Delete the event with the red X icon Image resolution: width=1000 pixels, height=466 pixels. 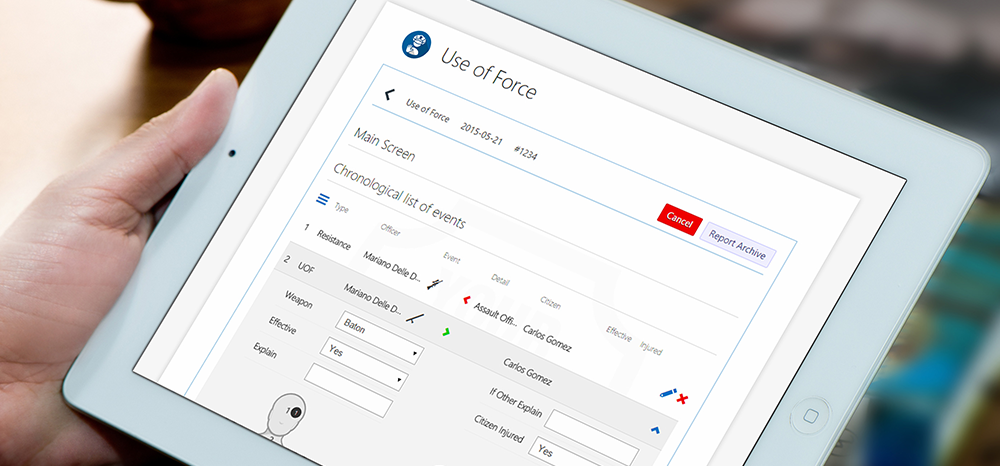click(x=683, y=399)
